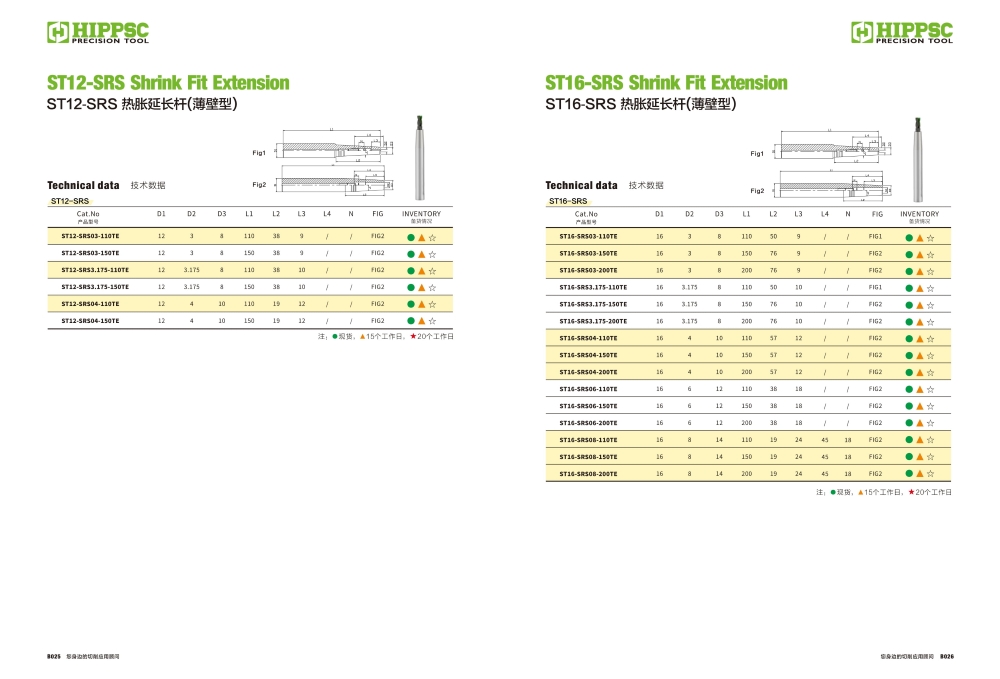Select the star icon in the ST12-SRS04-150TE row
This screenshot has height=679, width=1000.
coord(432,321)
